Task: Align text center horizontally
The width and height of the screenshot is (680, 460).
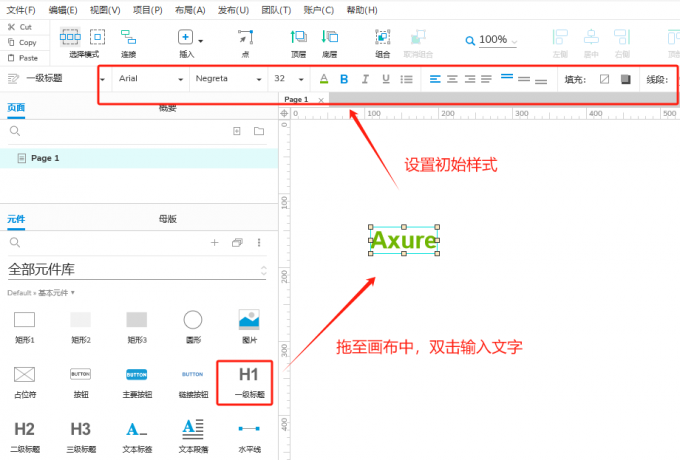Action: [x=452, y=79]
